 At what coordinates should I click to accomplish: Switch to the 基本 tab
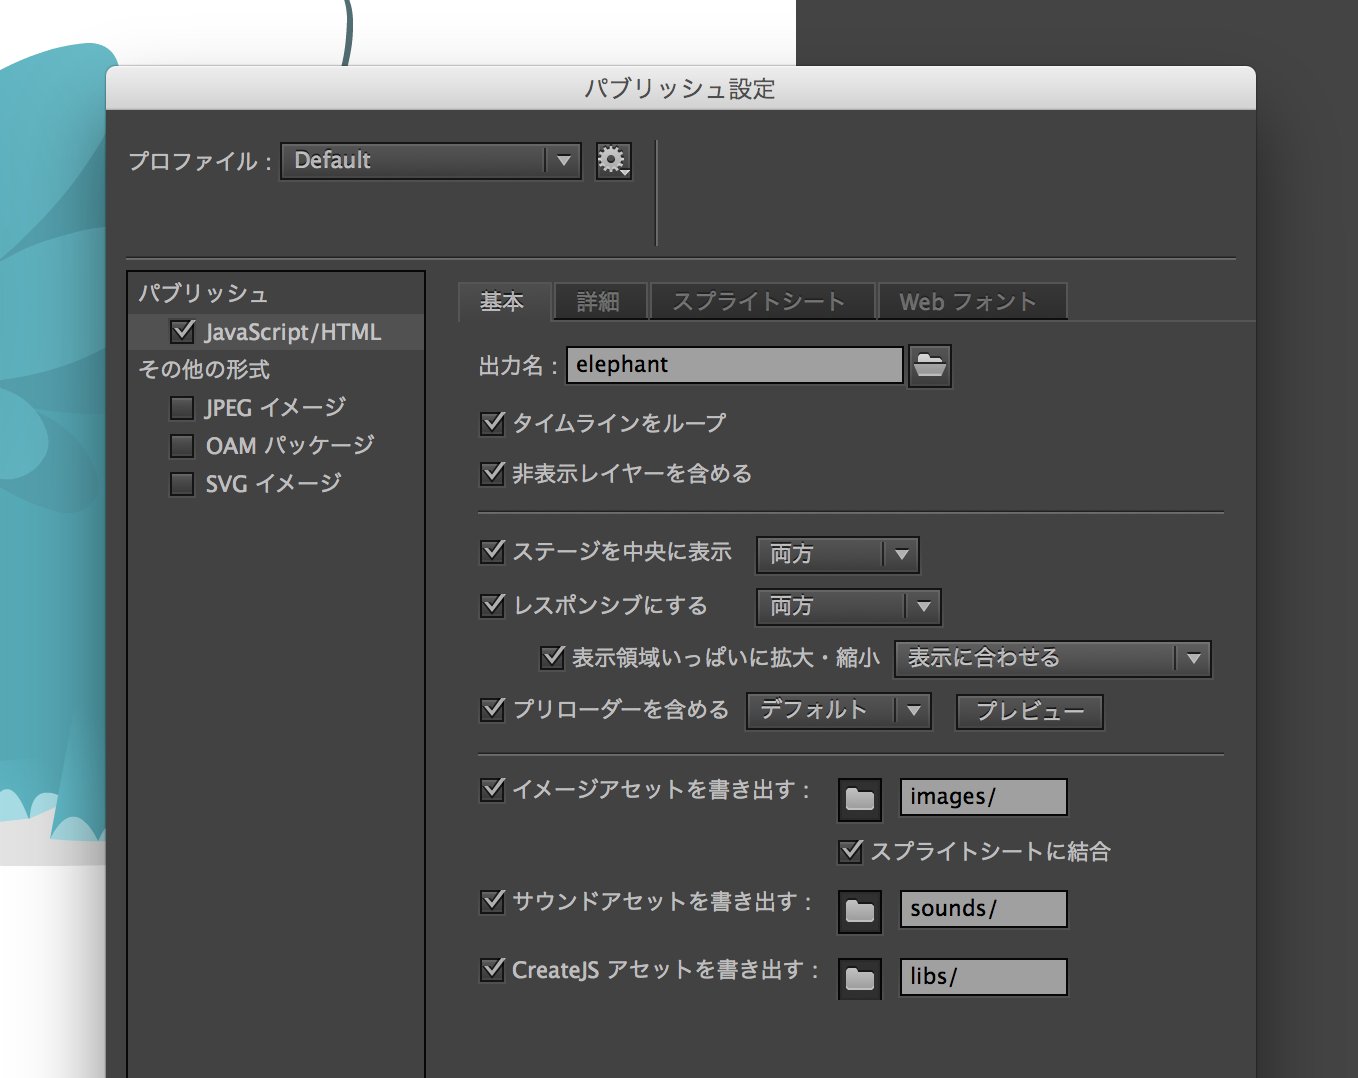click(503, 301)
